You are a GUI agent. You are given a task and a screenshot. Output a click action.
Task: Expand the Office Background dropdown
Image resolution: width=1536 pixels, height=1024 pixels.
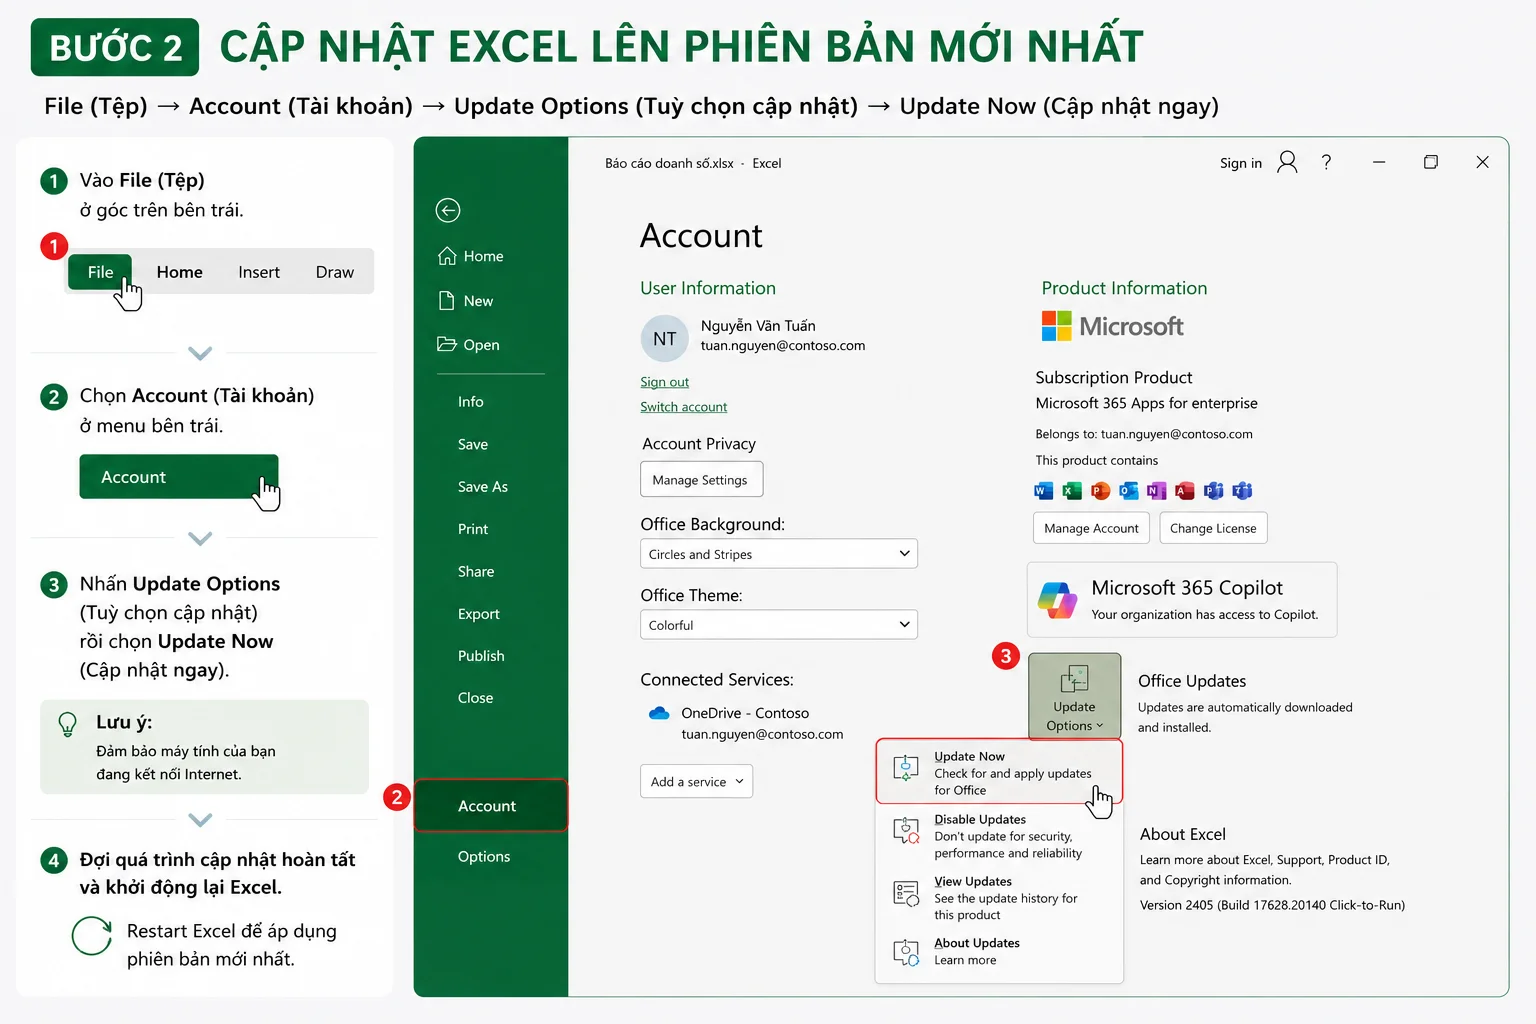coord(779,554)
